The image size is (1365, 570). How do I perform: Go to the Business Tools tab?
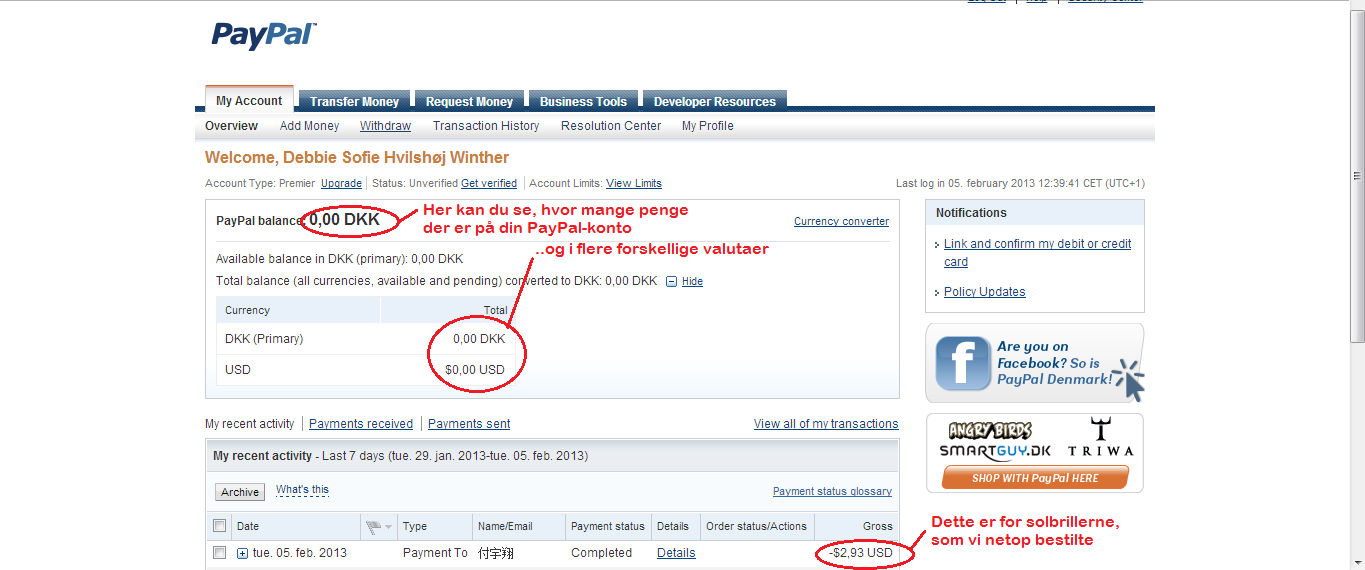[x=583, y=101]
